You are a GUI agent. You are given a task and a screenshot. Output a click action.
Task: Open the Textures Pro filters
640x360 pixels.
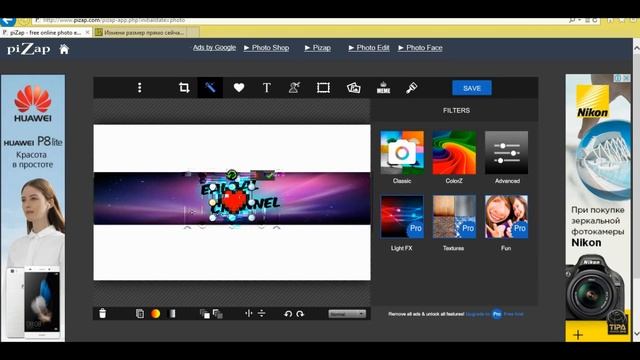point(454,217)
